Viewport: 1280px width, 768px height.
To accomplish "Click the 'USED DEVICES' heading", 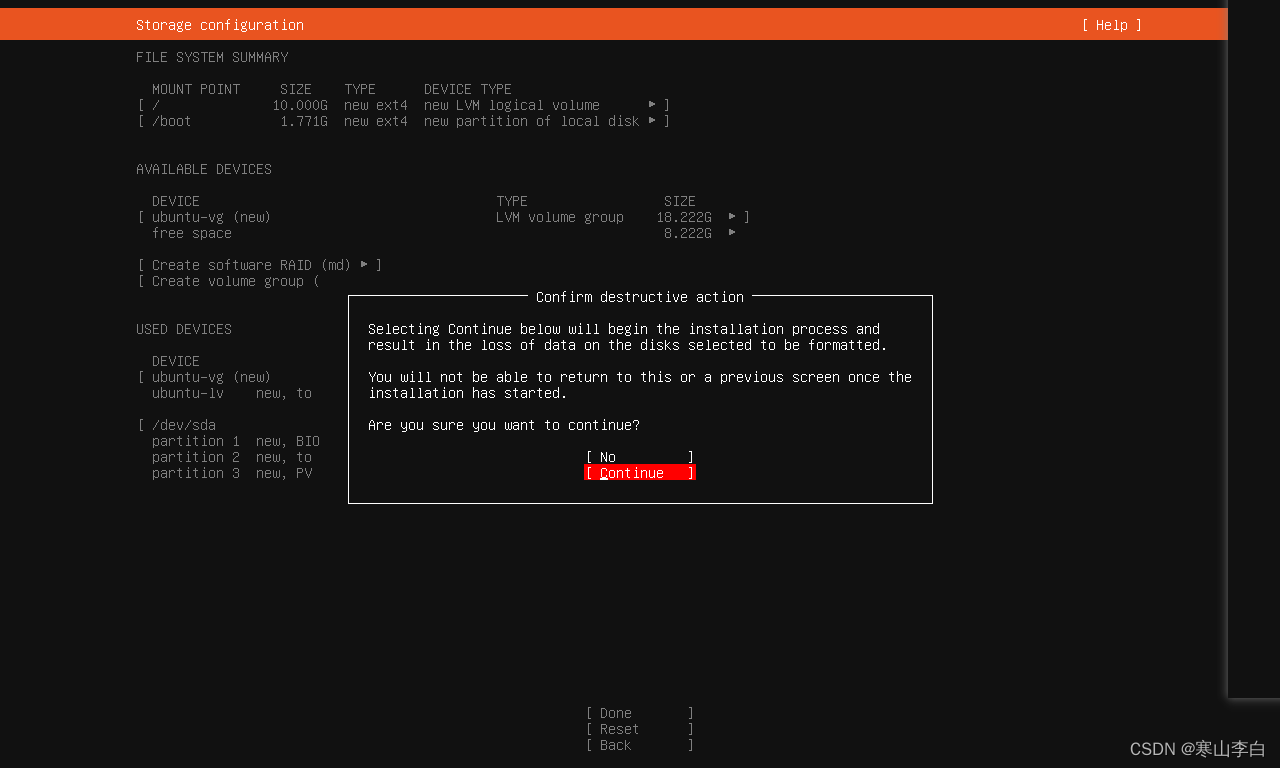I will pos(184,329).
